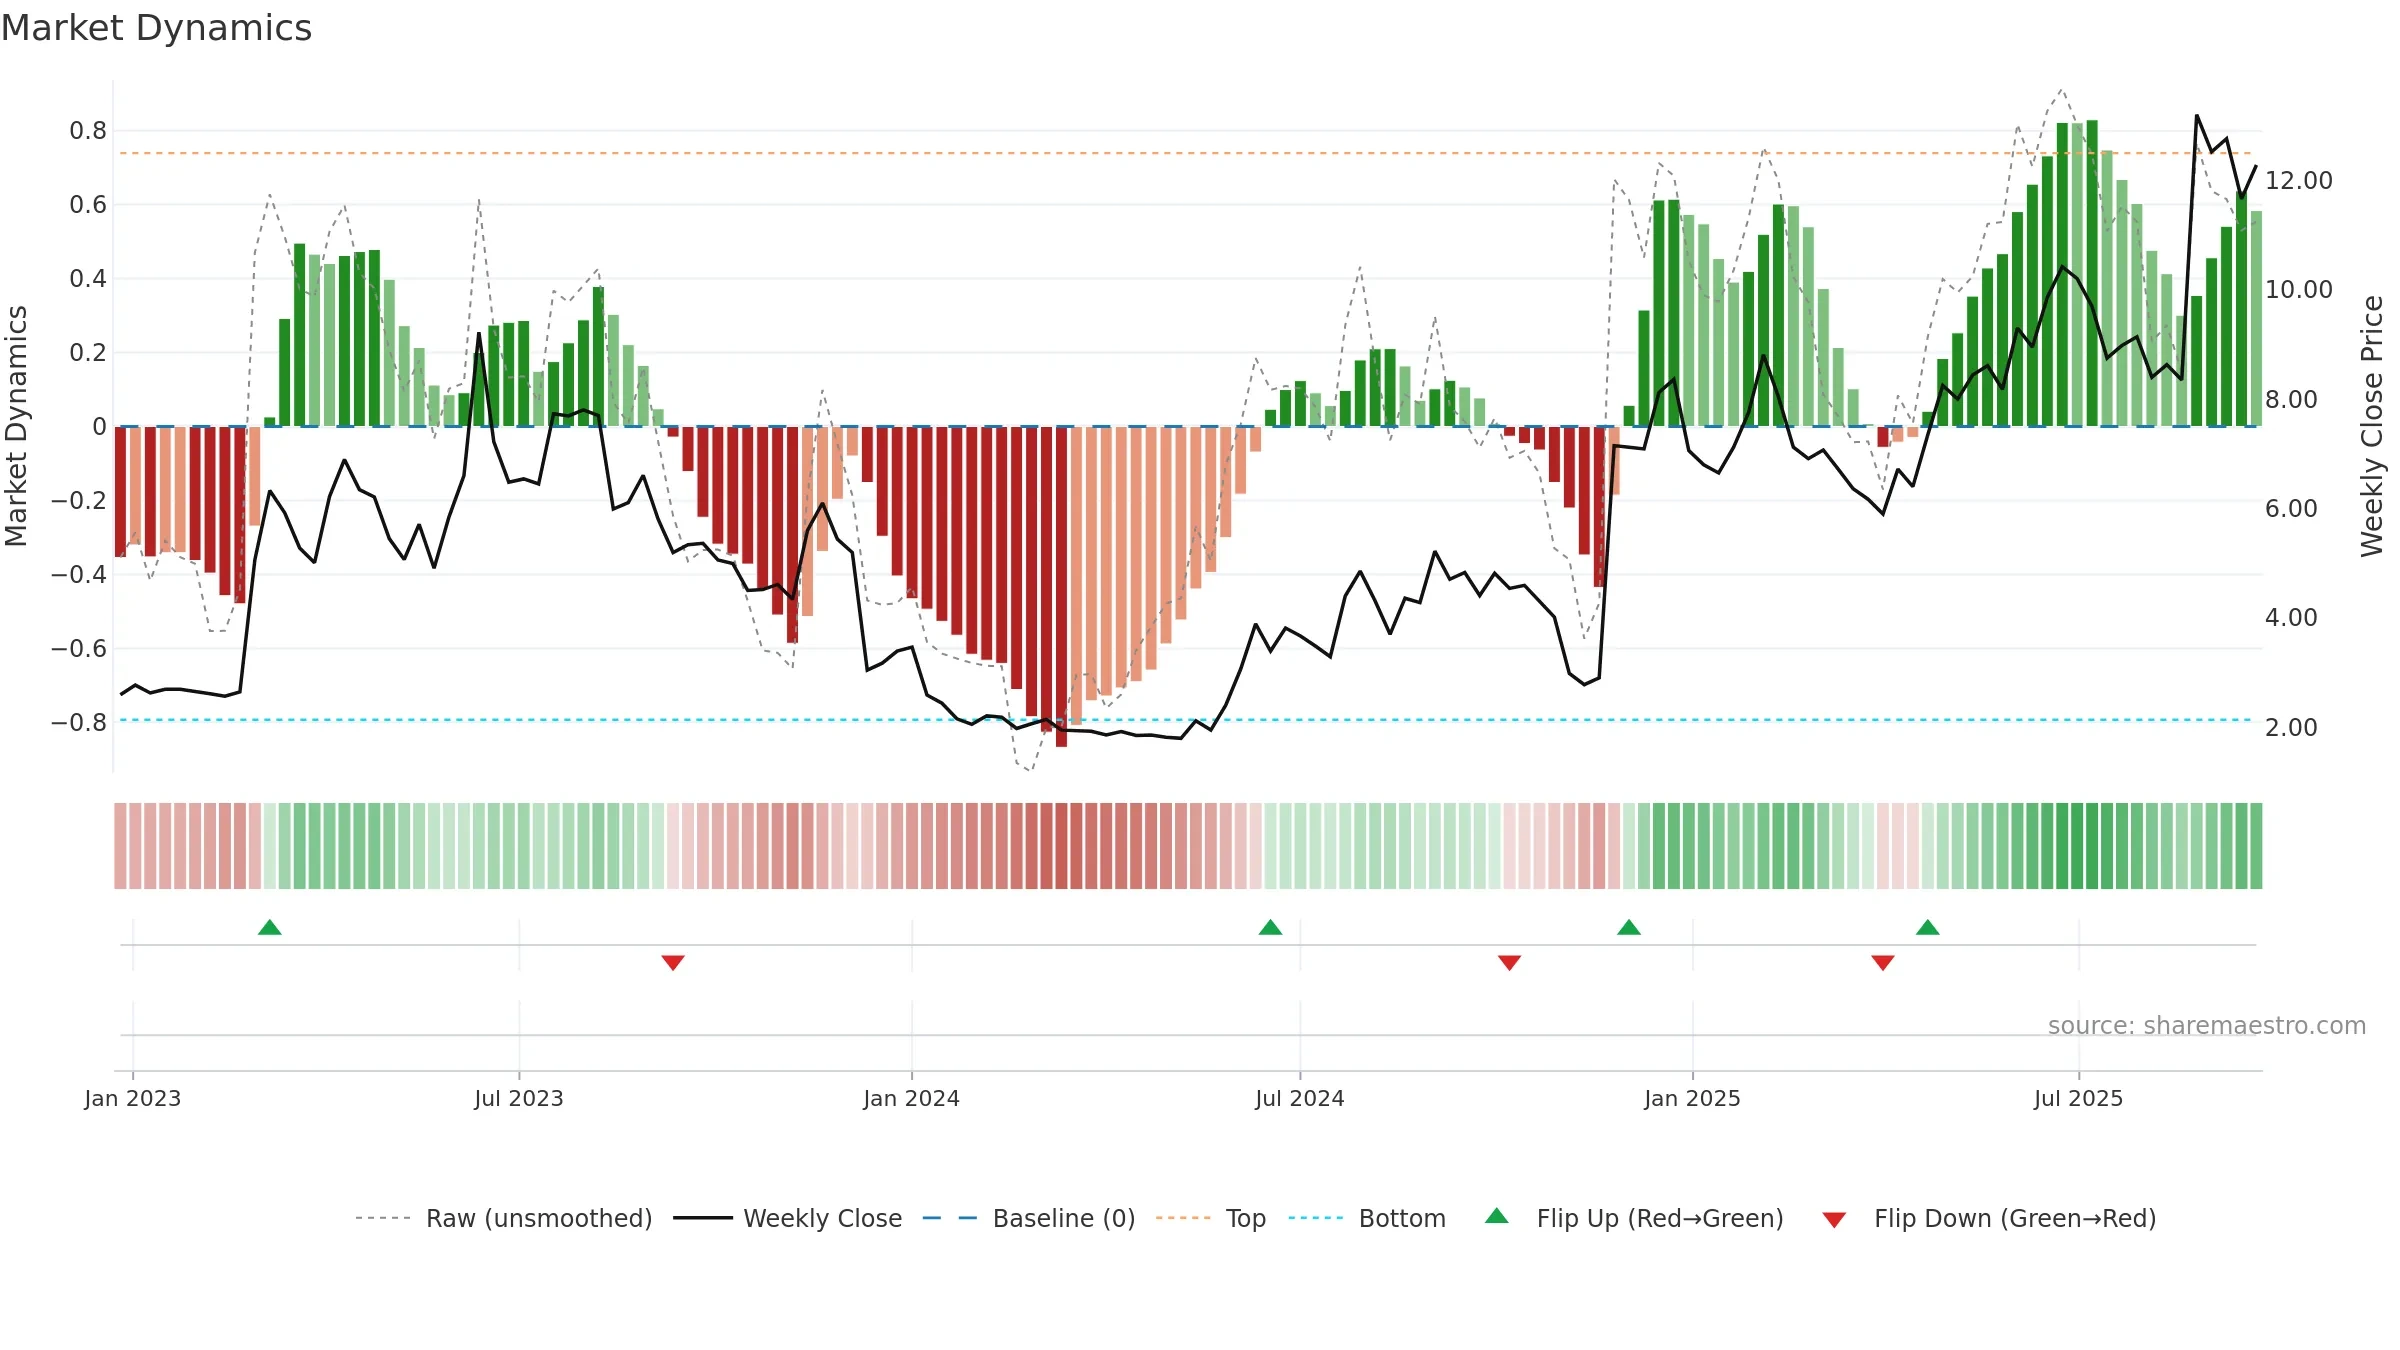Click the Jan 2023 x-axis label
The height and width of the screenshot is (1350, 2400).
point(133,1099)
